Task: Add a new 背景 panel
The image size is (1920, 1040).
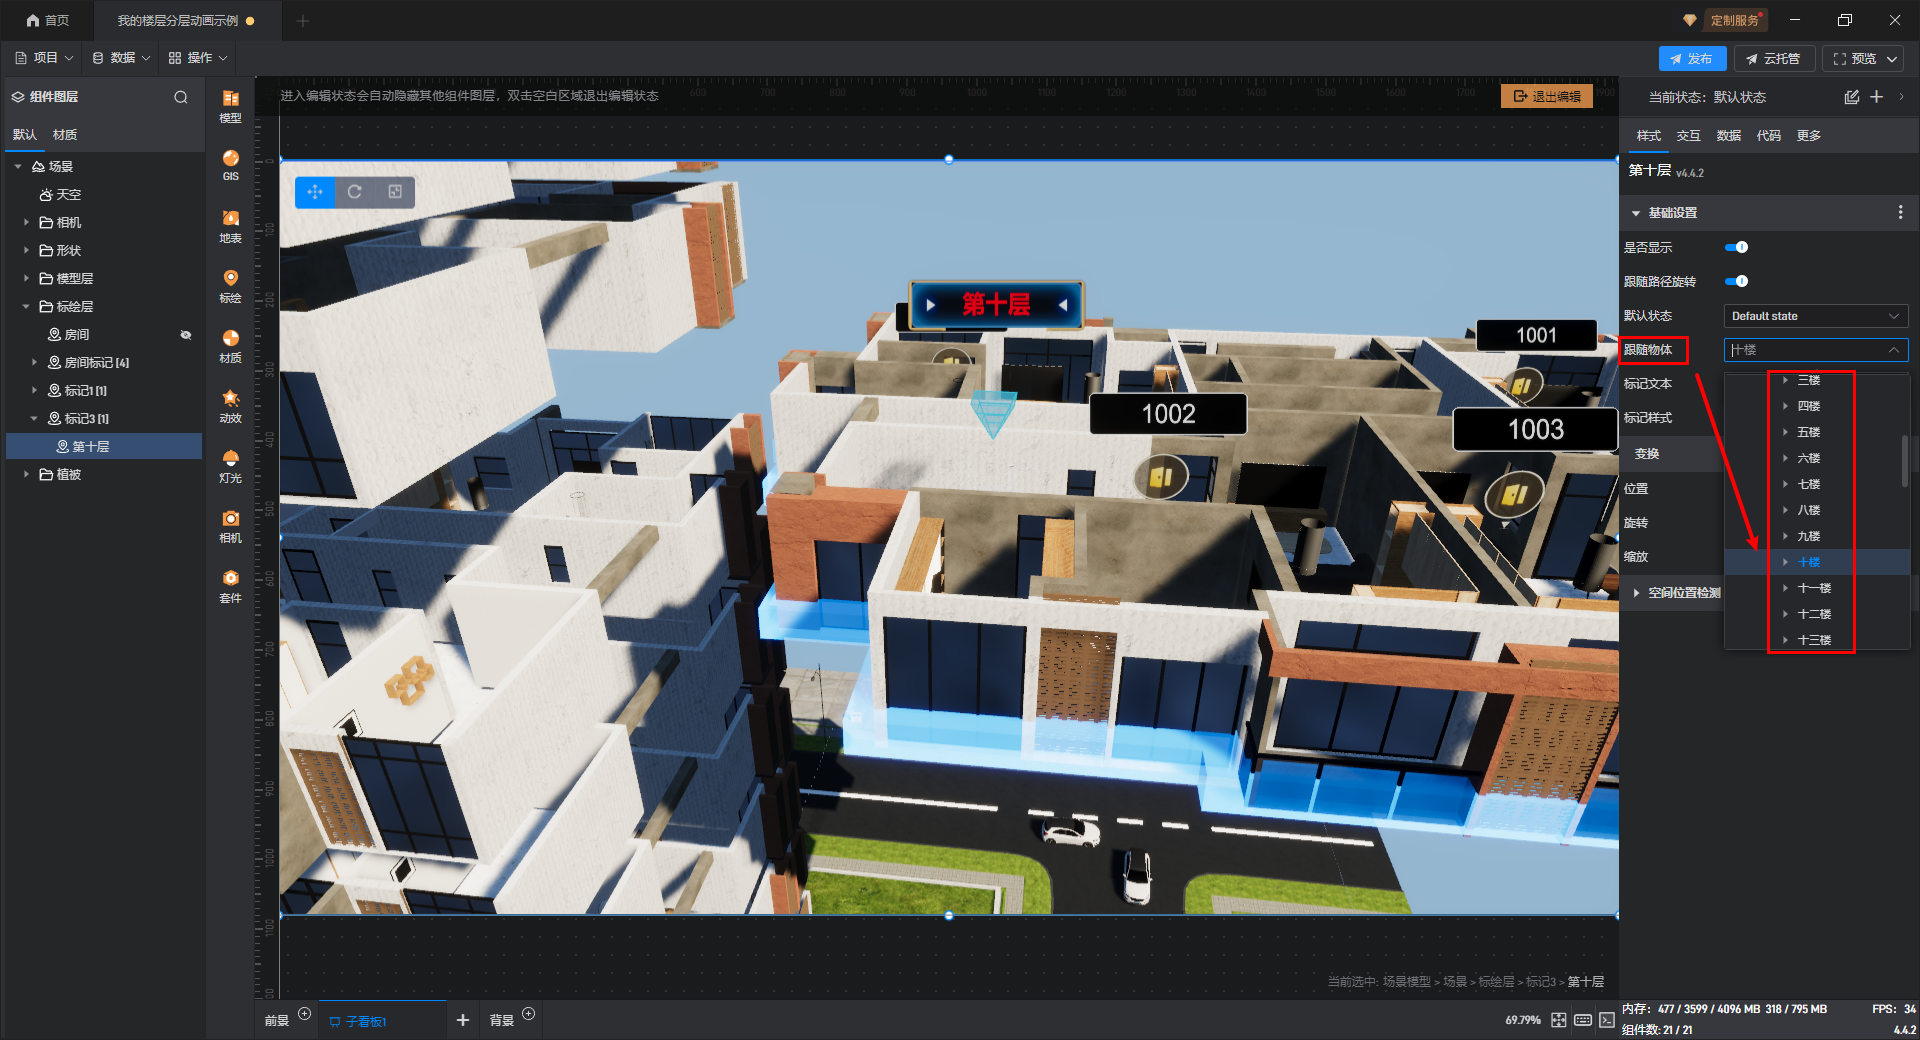Action: (529, 1014)
